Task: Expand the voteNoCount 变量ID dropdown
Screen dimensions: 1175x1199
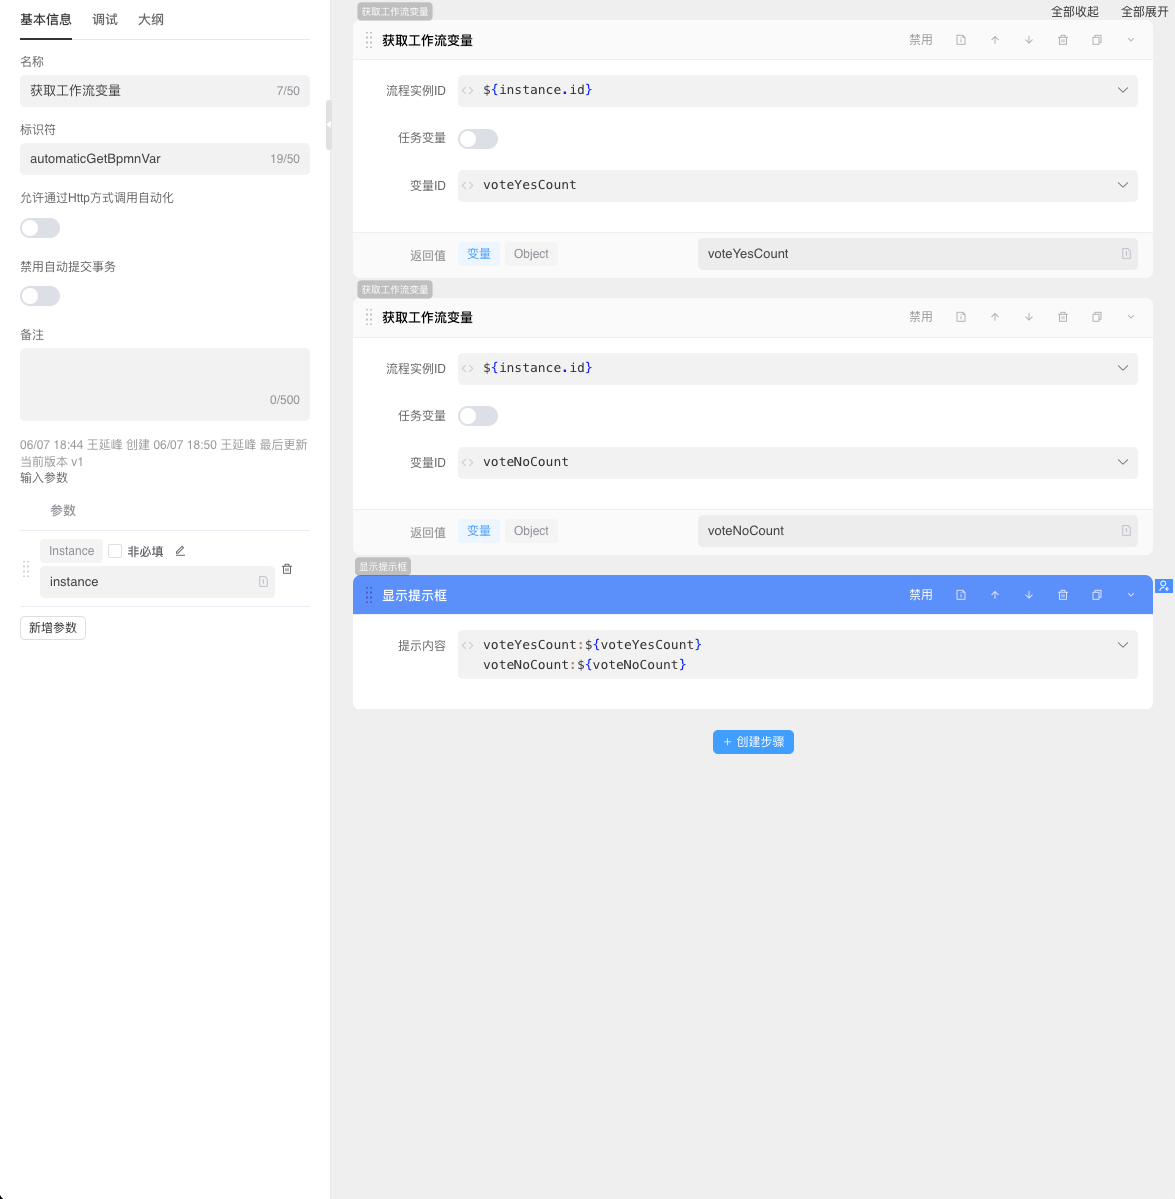Action: tap(1122, 462)
